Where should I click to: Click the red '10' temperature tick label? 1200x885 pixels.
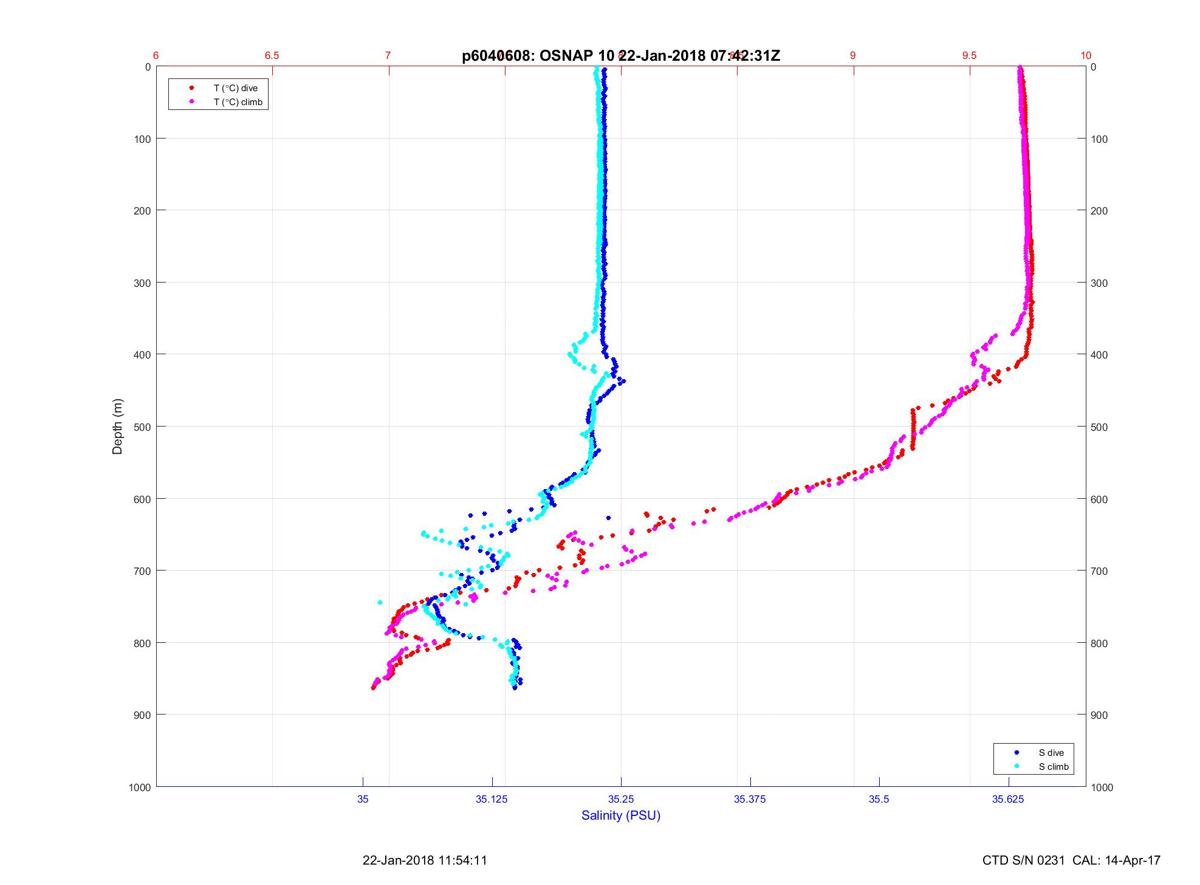coord(1086,56)
